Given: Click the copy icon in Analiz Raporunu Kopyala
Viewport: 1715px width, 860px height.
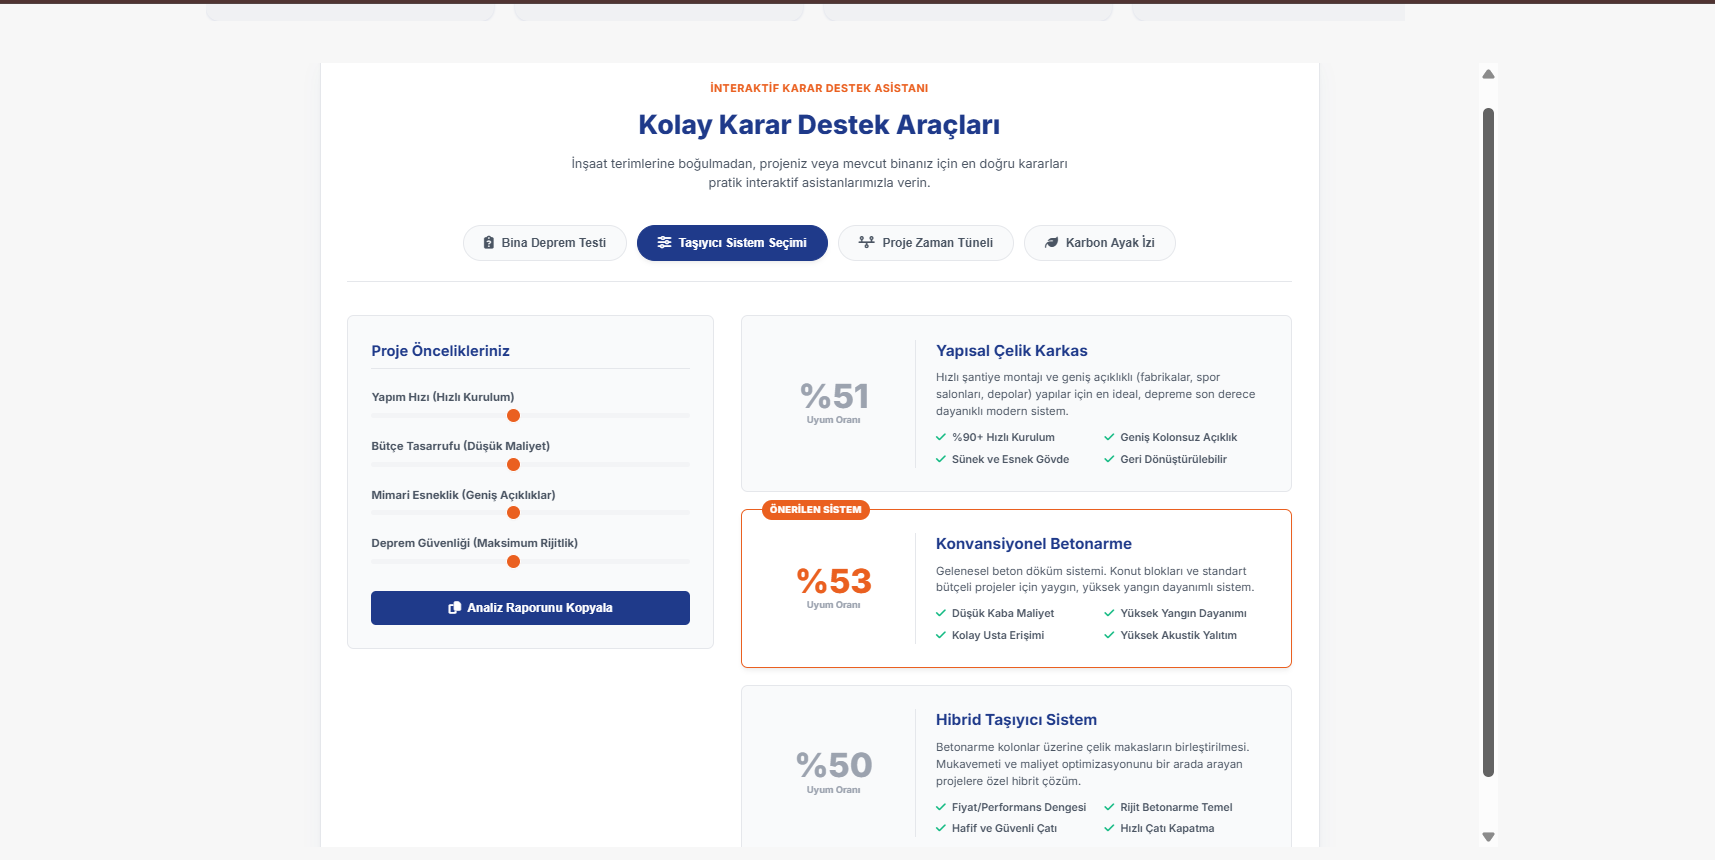Looking at the screenshot, I should pyautogui.click(x=455, y=608).
